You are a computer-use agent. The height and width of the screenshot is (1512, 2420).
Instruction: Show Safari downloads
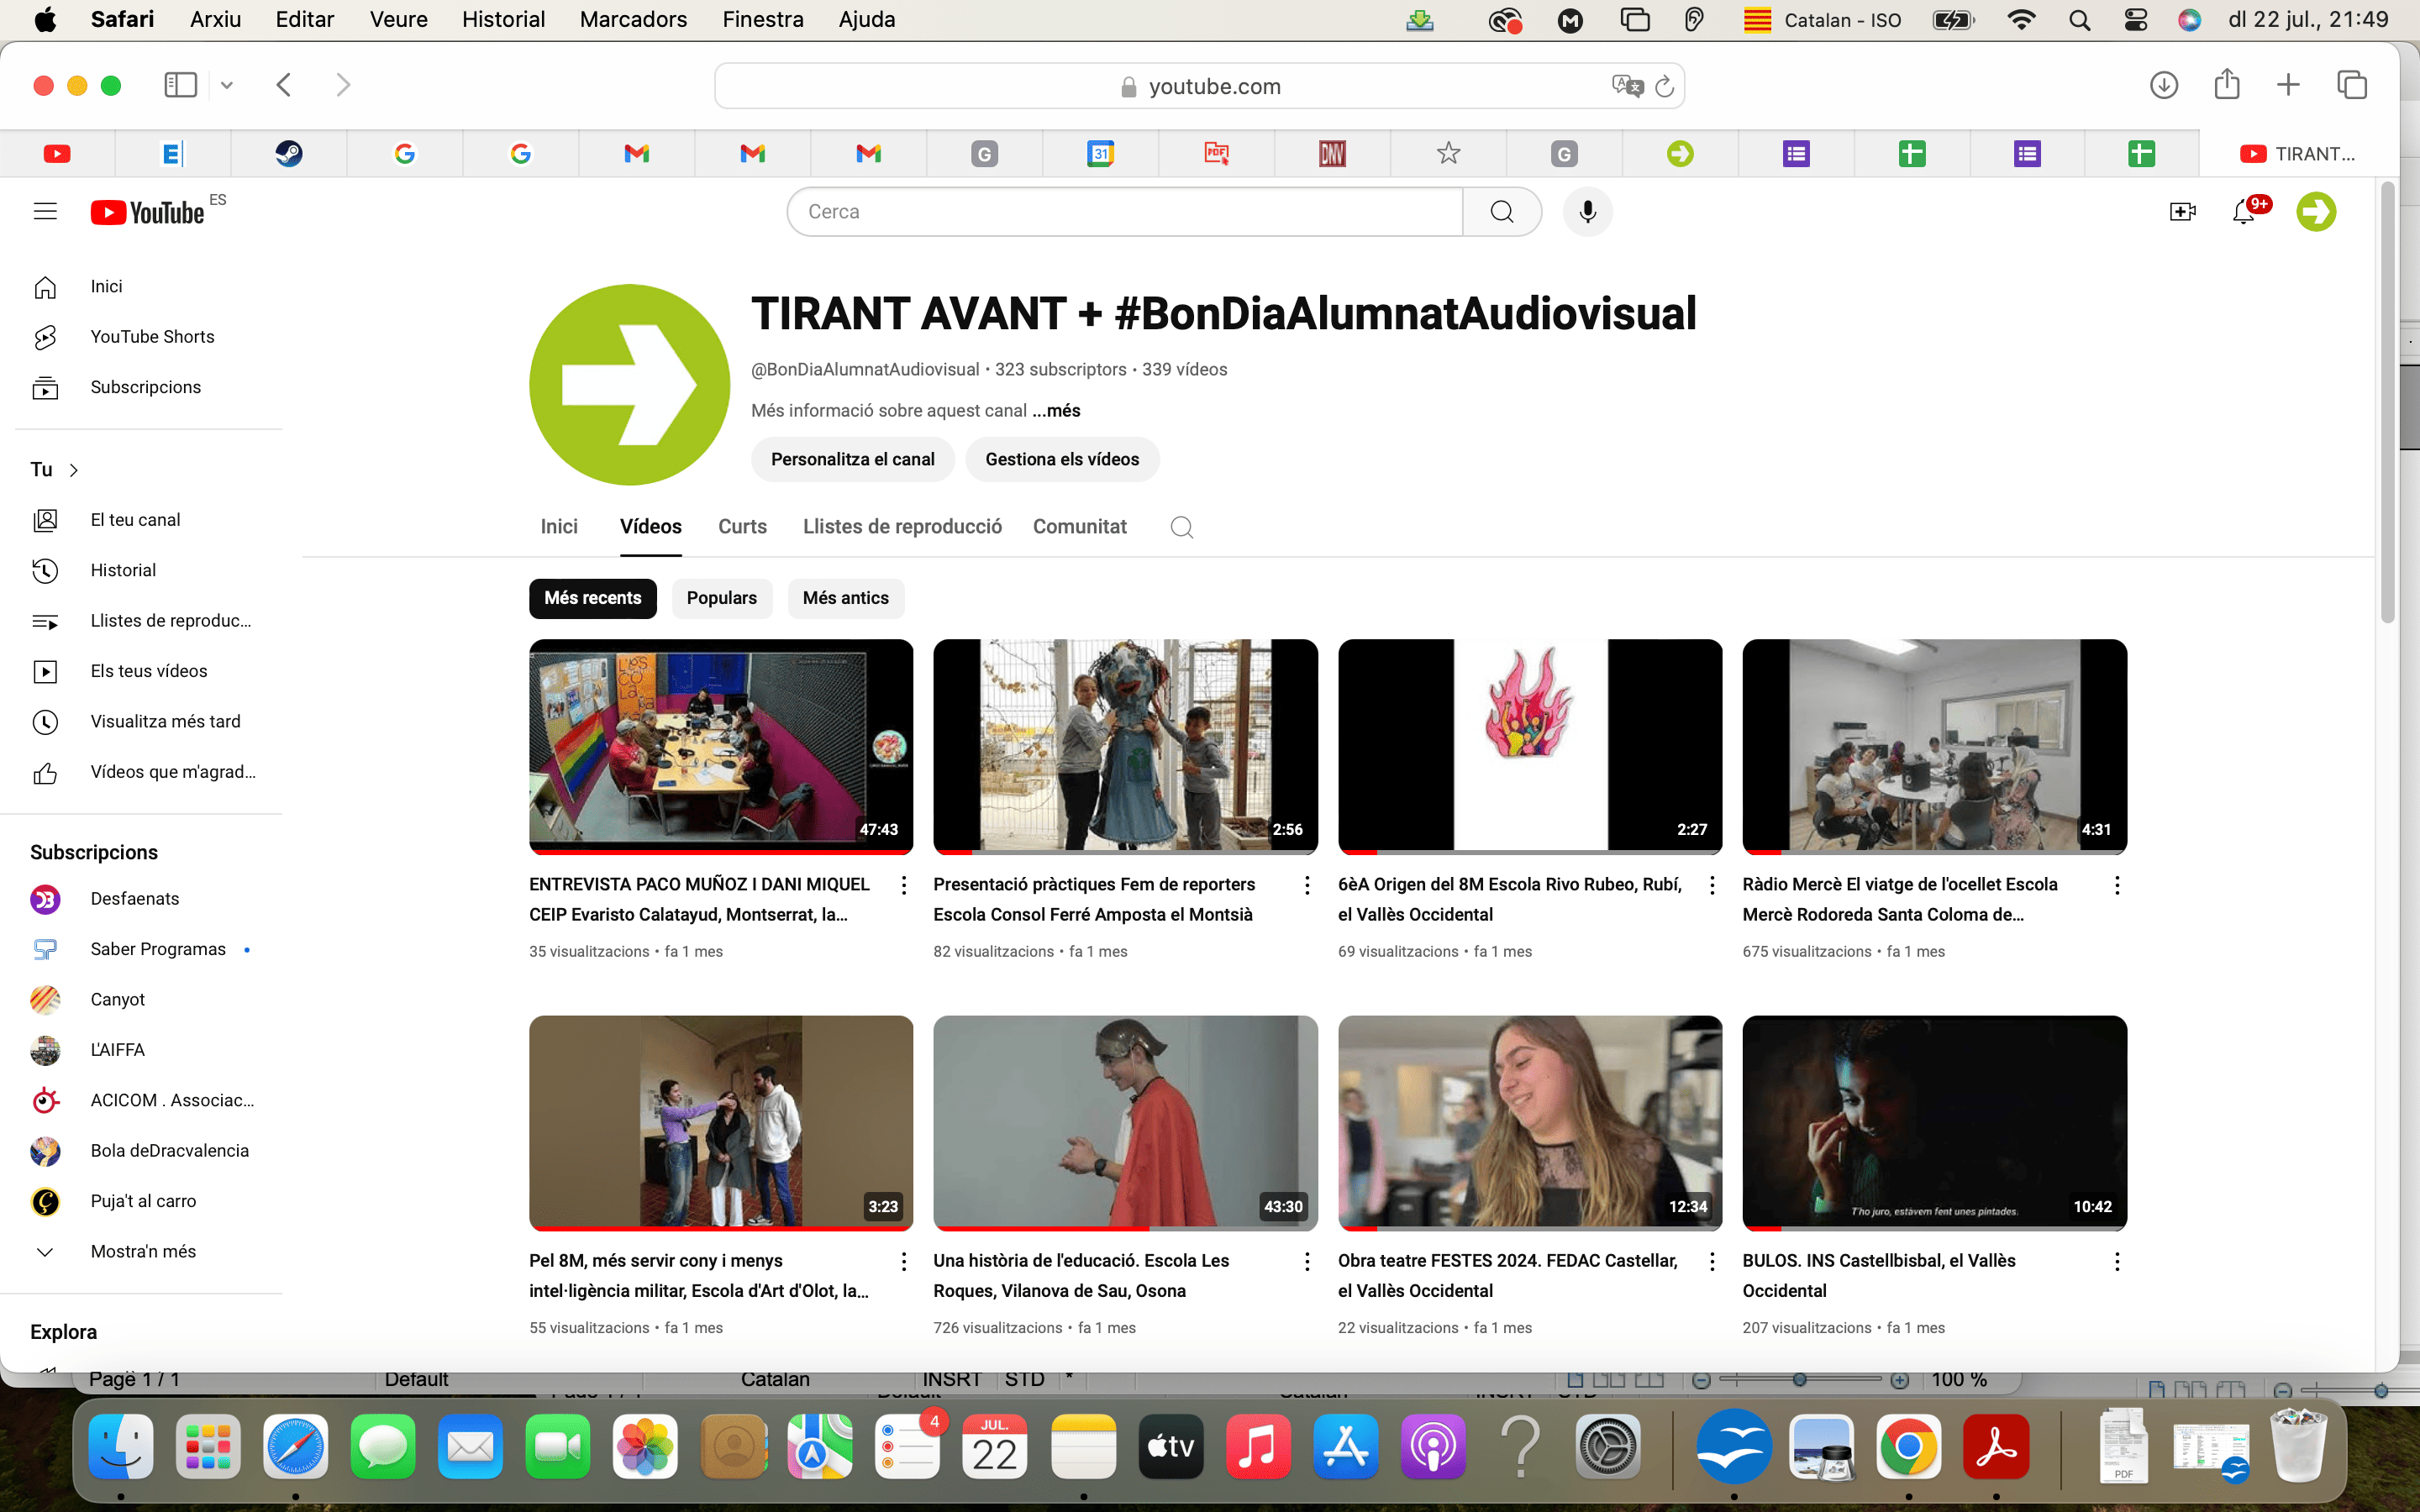coord(2164,85)
